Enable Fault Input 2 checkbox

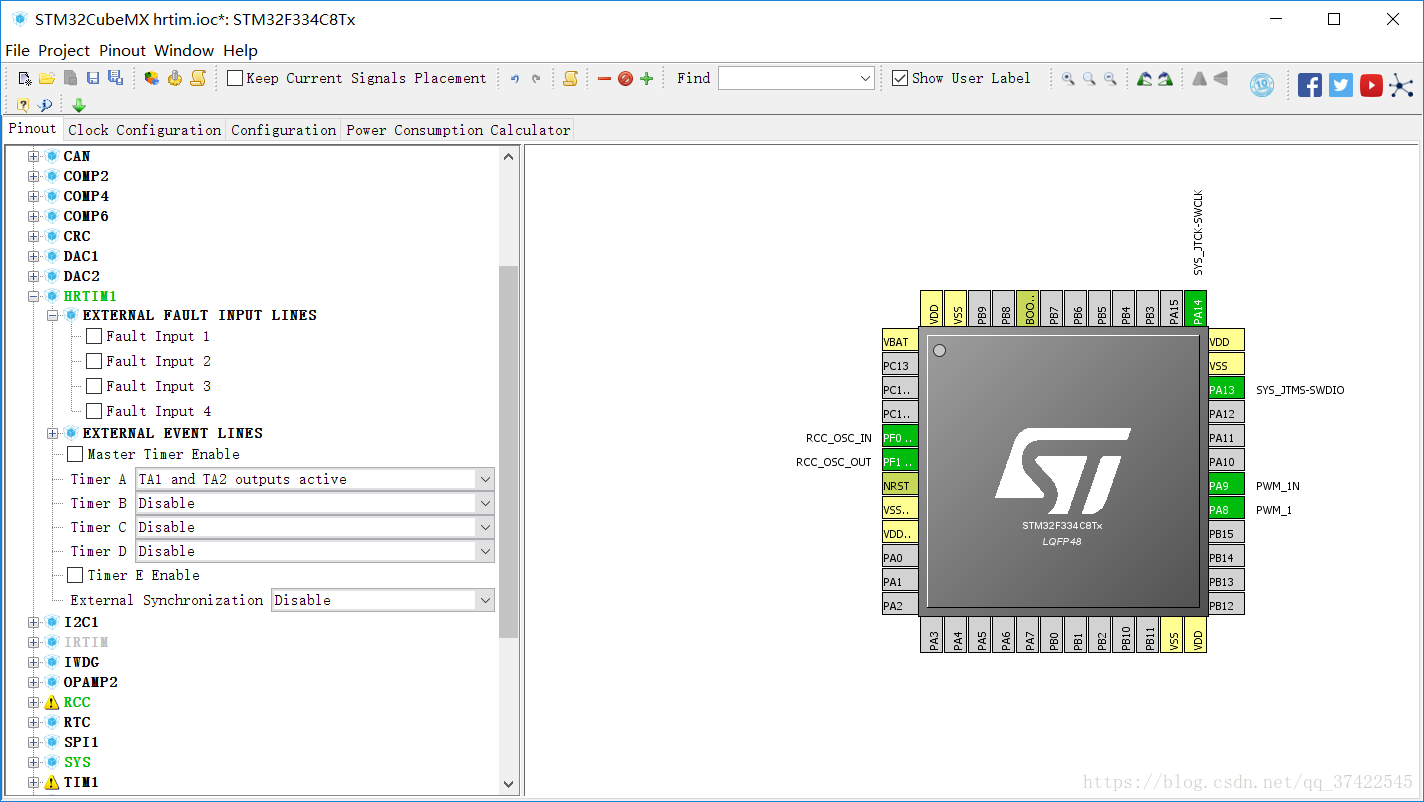pyautogui.click(x=94, y=361)
